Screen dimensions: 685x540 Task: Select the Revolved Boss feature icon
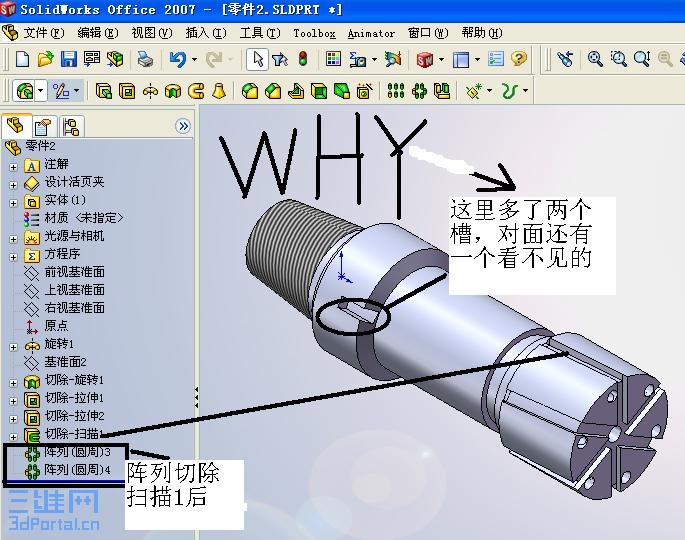tap(150, 91)
